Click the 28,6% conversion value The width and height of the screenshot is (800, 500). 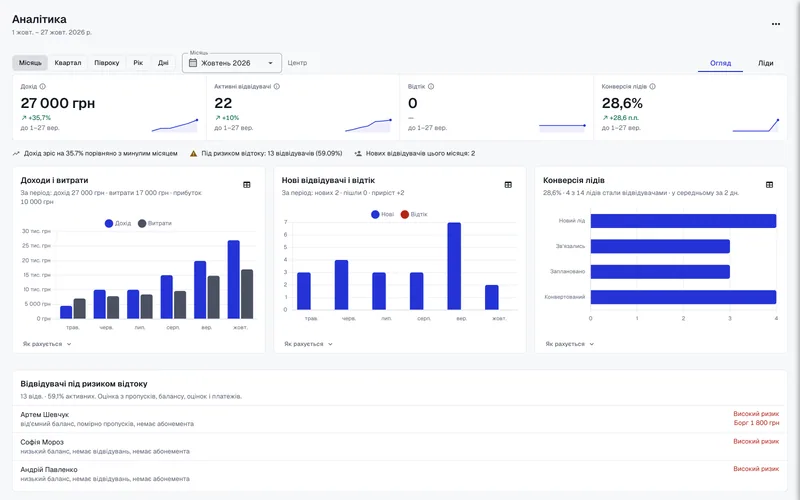622,104
